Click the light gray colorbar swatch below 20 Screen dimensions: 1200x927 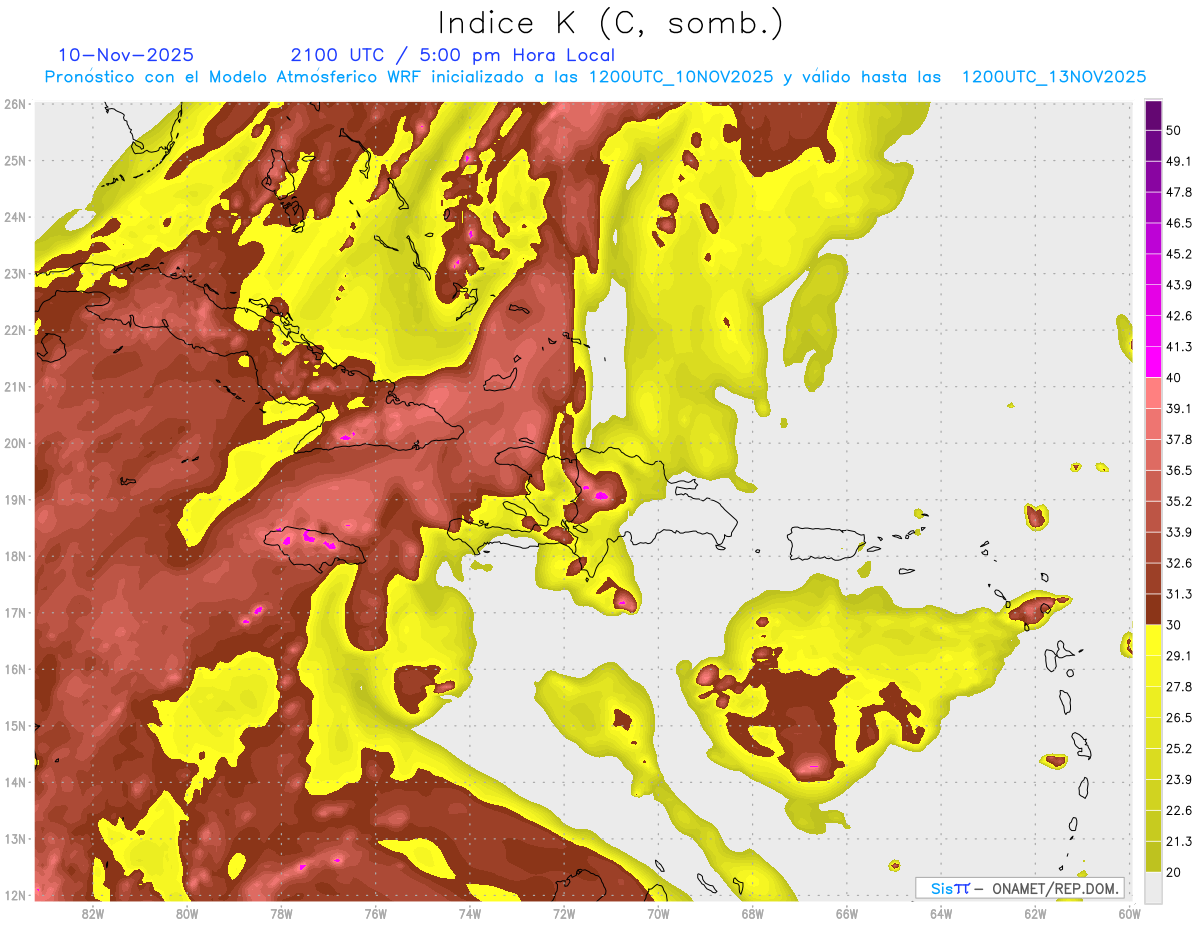click(x=1153, y=887)
